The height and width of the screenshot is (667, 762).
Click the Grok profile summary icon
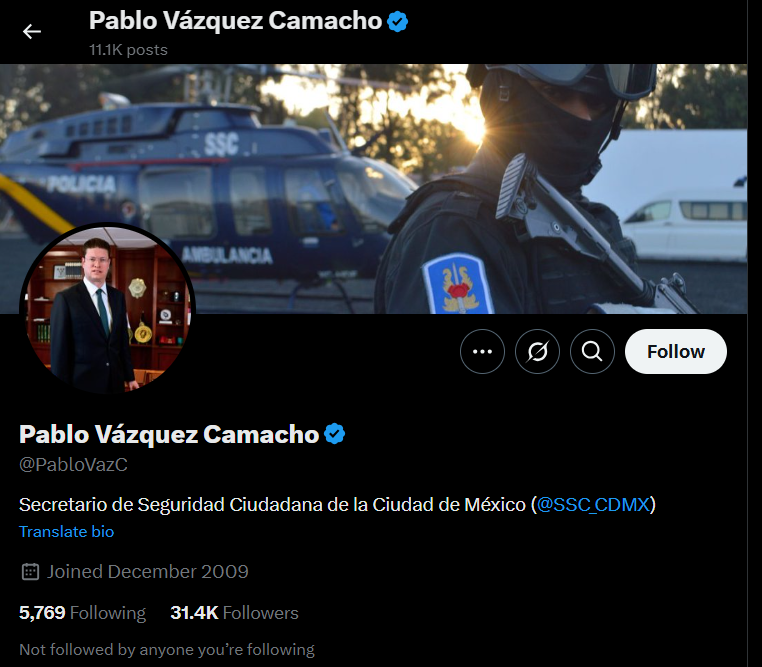click(x=537, y=352)
